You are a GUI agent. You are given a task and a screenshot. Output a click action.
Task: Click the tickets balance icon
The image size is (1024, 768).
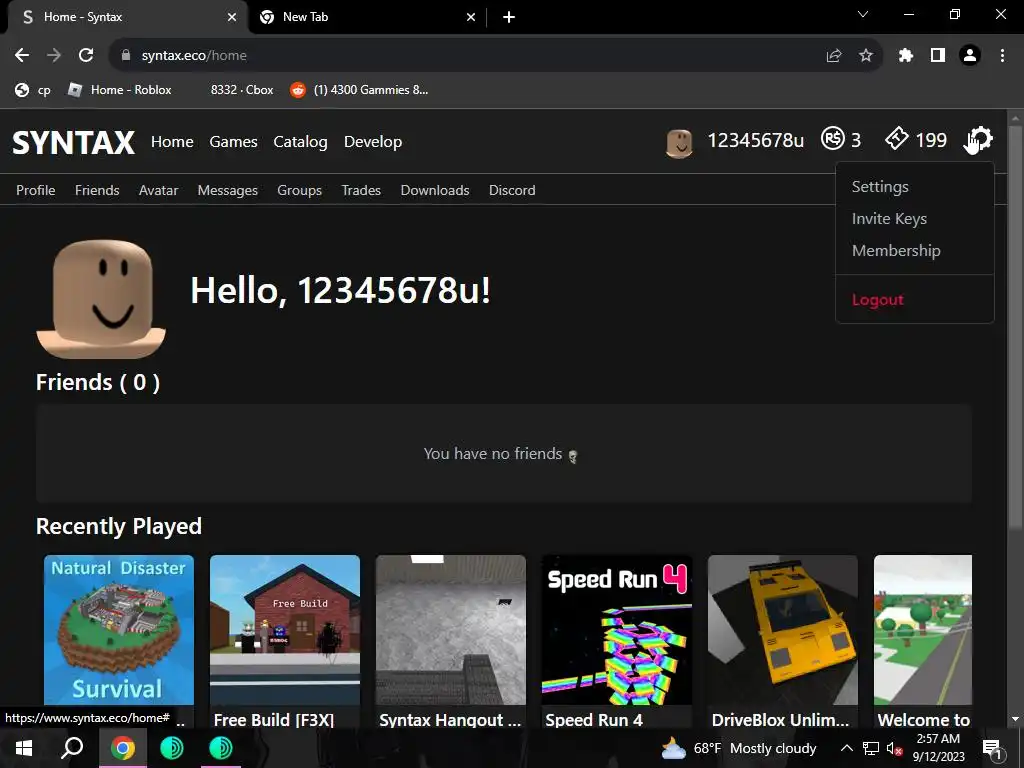pyautogui.click(x=897, y=138)
